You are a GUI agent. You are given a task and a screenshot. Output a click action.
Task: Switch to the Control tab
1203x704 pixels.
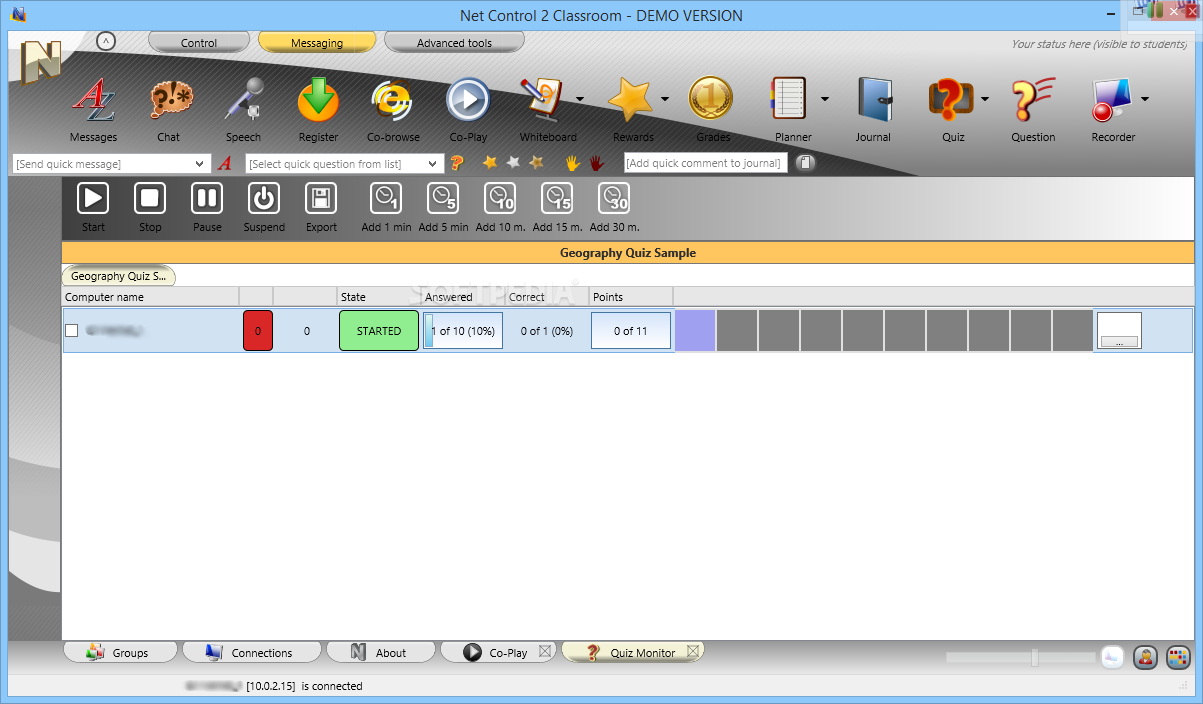(x=199, y=43)
